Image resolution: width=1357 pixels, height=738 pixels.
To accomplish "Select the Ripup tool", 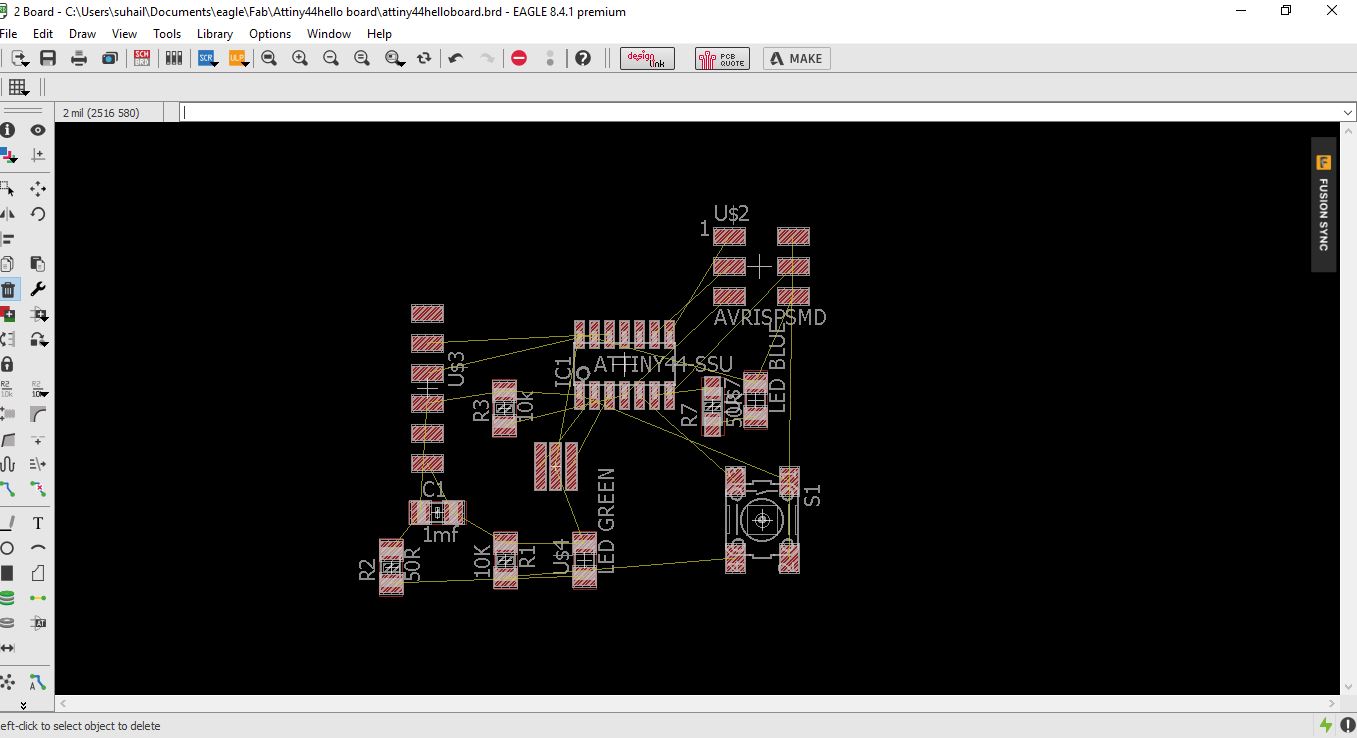I will click(38, 489).
